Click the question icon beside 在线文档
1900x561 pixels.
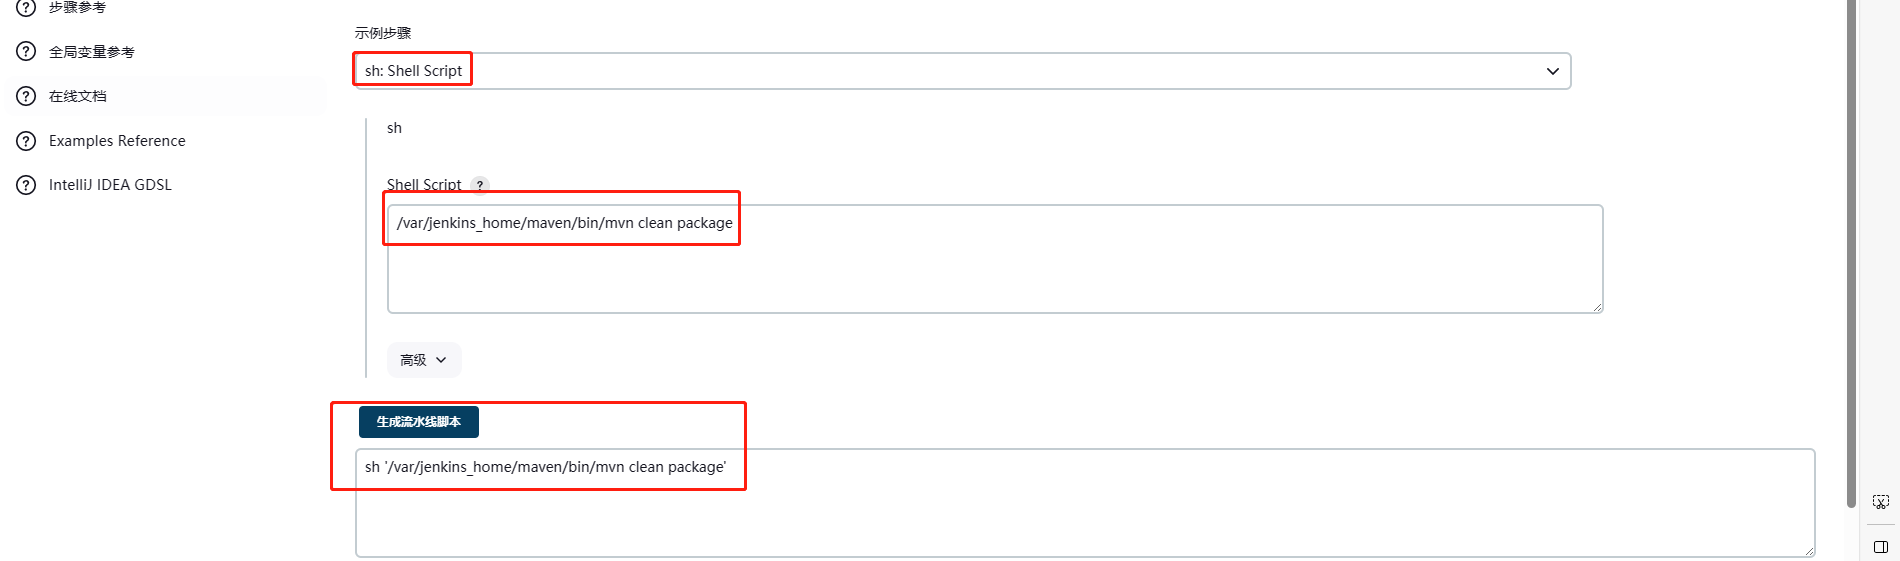click(26, 96)
